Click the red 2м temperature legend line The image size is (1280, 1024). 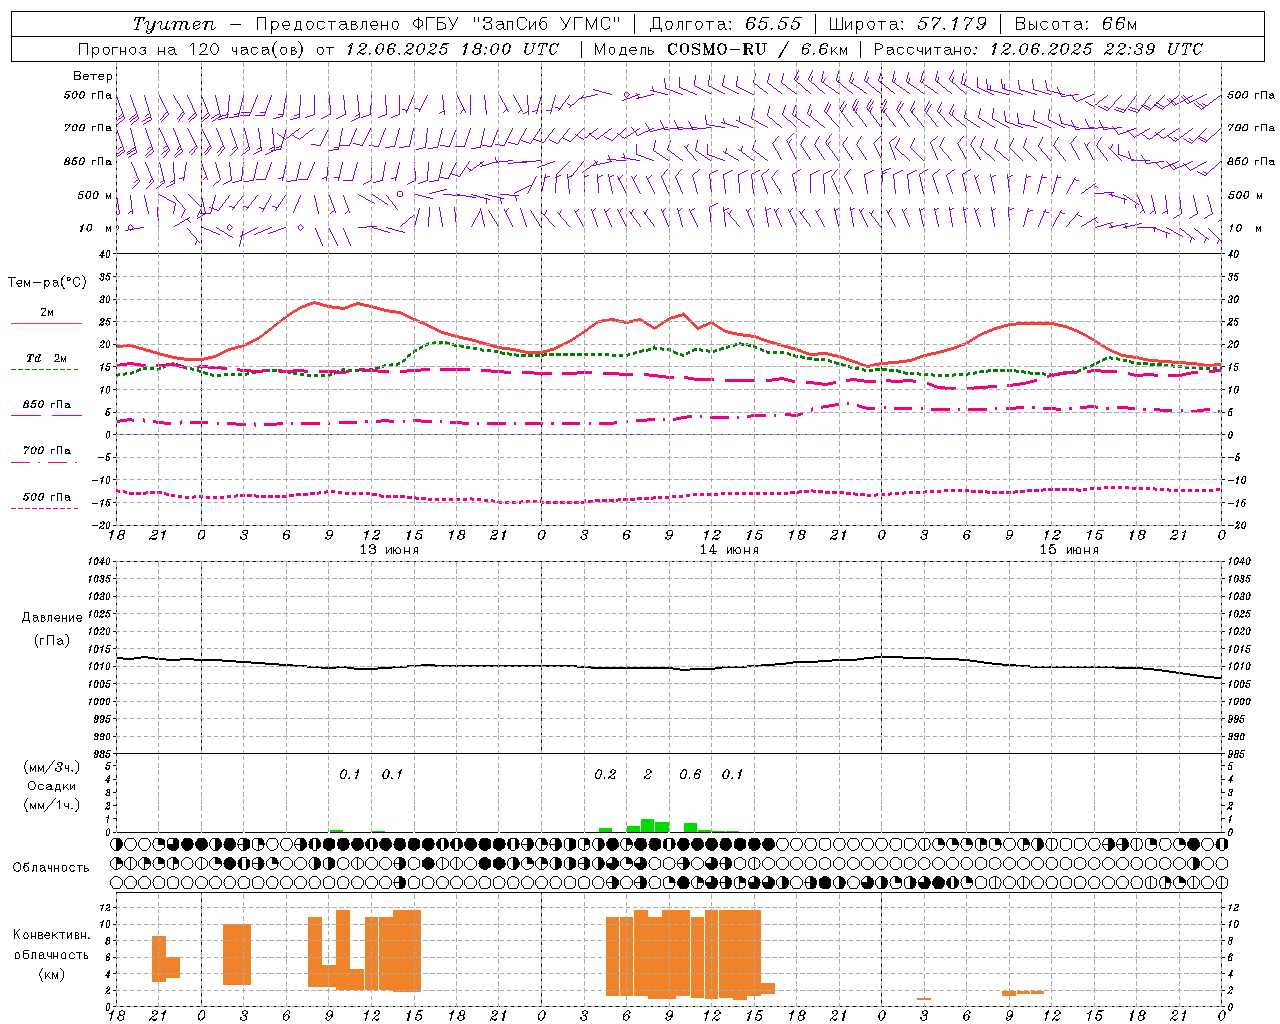(x=46, y=323)
